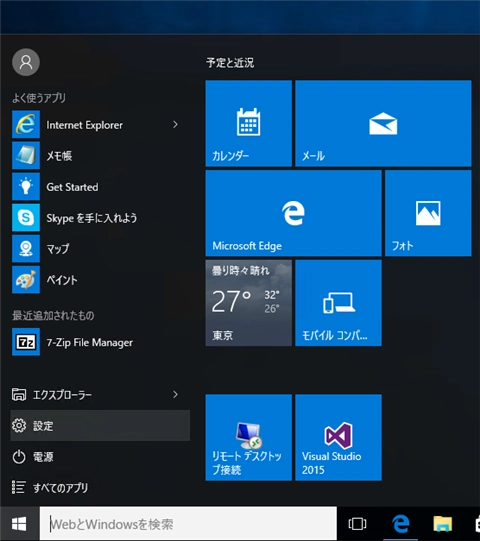Click the ペイント text label

click(x=62, y=280)
